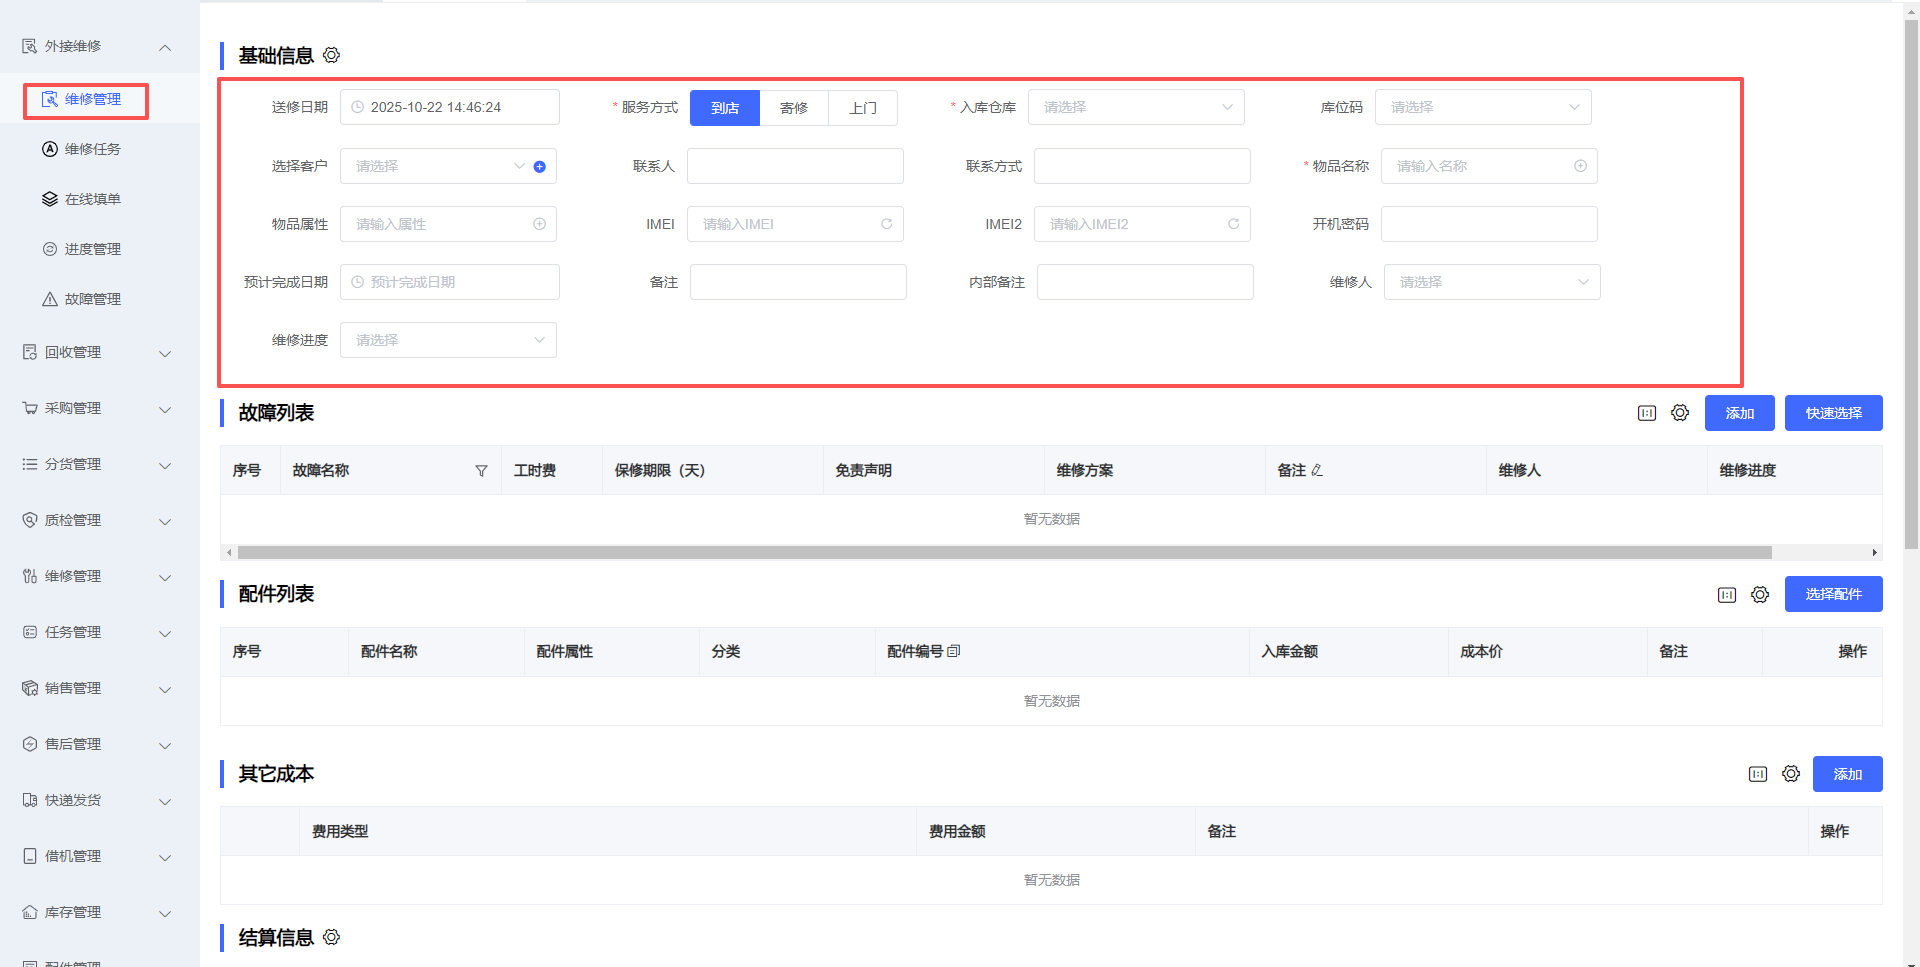
Task: Click the gear icon beside 结算信息
Action: [332, 937]
